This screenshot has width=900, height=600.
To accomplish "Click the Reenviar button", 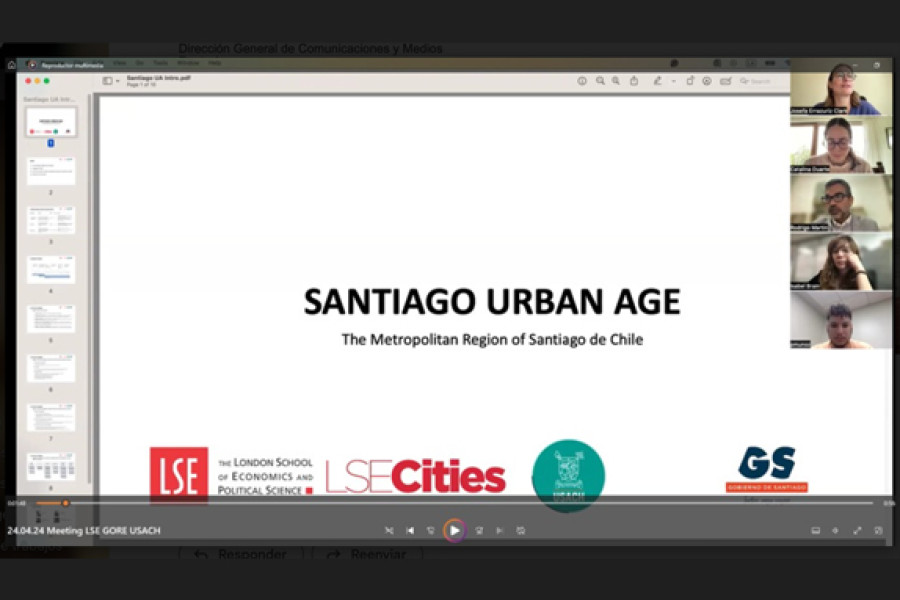I will [368, 553].
